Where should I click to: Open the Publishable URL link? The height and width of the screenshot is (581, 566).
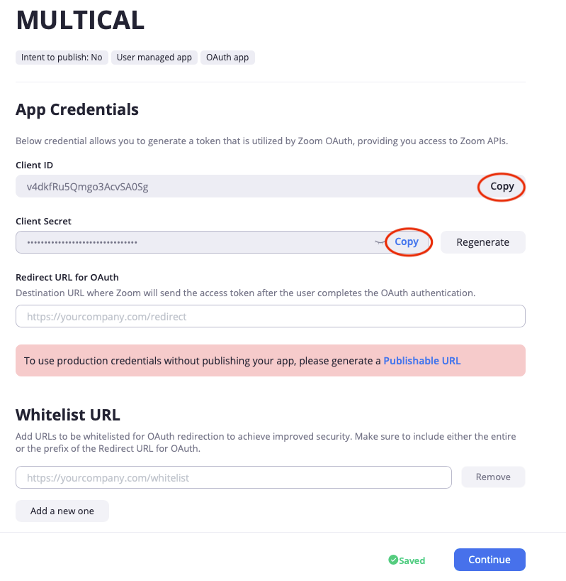tap(422, 361)
